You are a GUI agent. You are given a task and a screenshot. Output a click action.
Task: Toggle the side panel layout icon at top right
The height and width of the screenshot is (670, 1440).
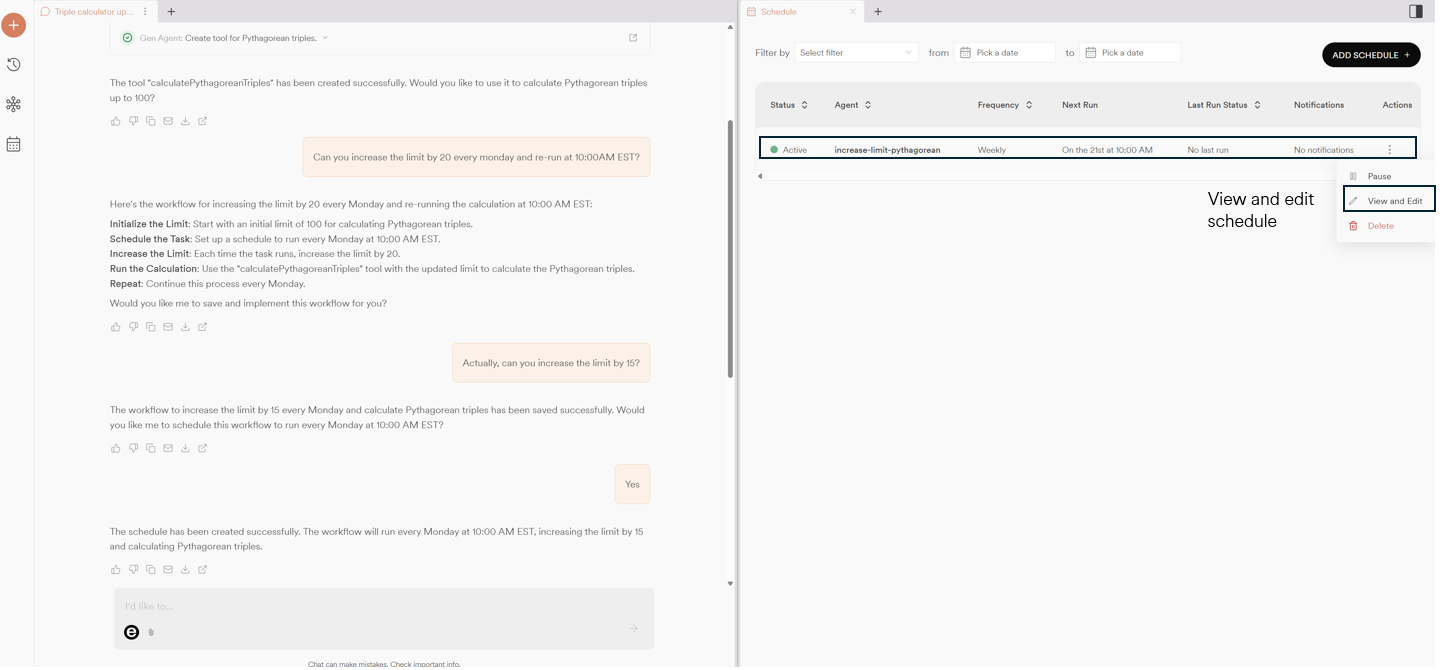1416,12
